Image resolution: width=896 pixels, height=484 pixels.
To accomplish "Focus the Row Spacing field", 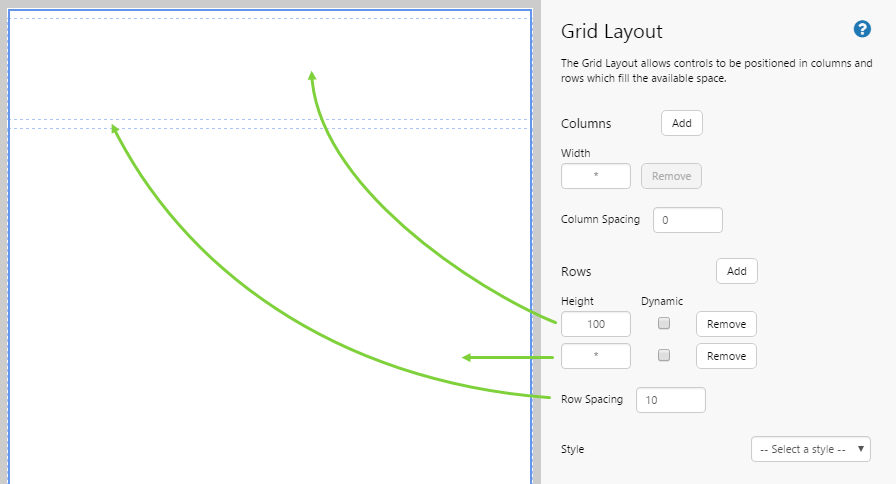I will tap(670, 400).
